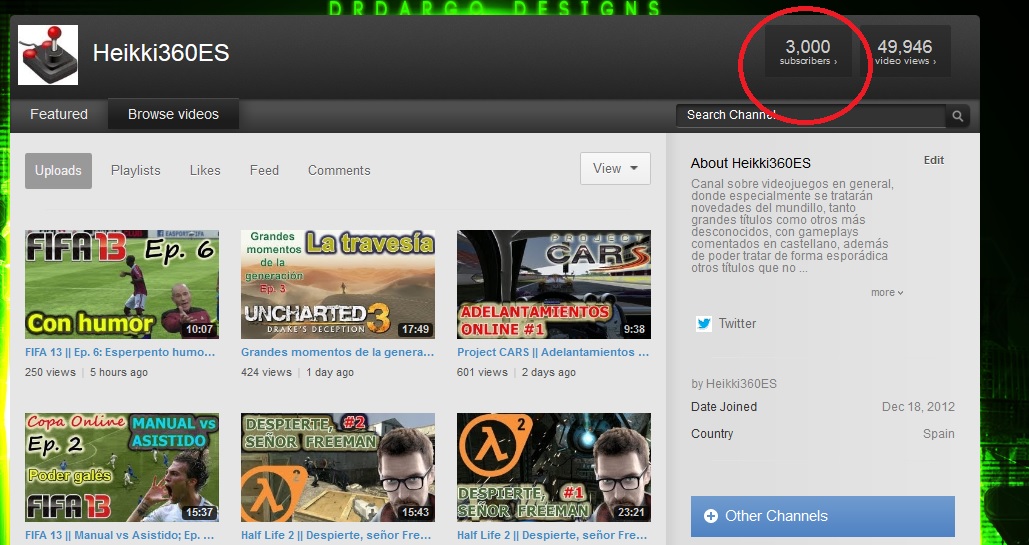The height and width of the screenshot is (545, 1029).
Task: Expand the description with 'more'
Action: (x=887, y=293)
